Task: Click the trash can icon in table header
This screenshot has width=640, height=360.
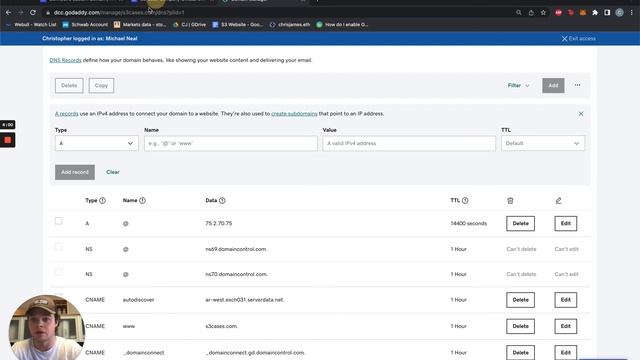Action: 510,200
